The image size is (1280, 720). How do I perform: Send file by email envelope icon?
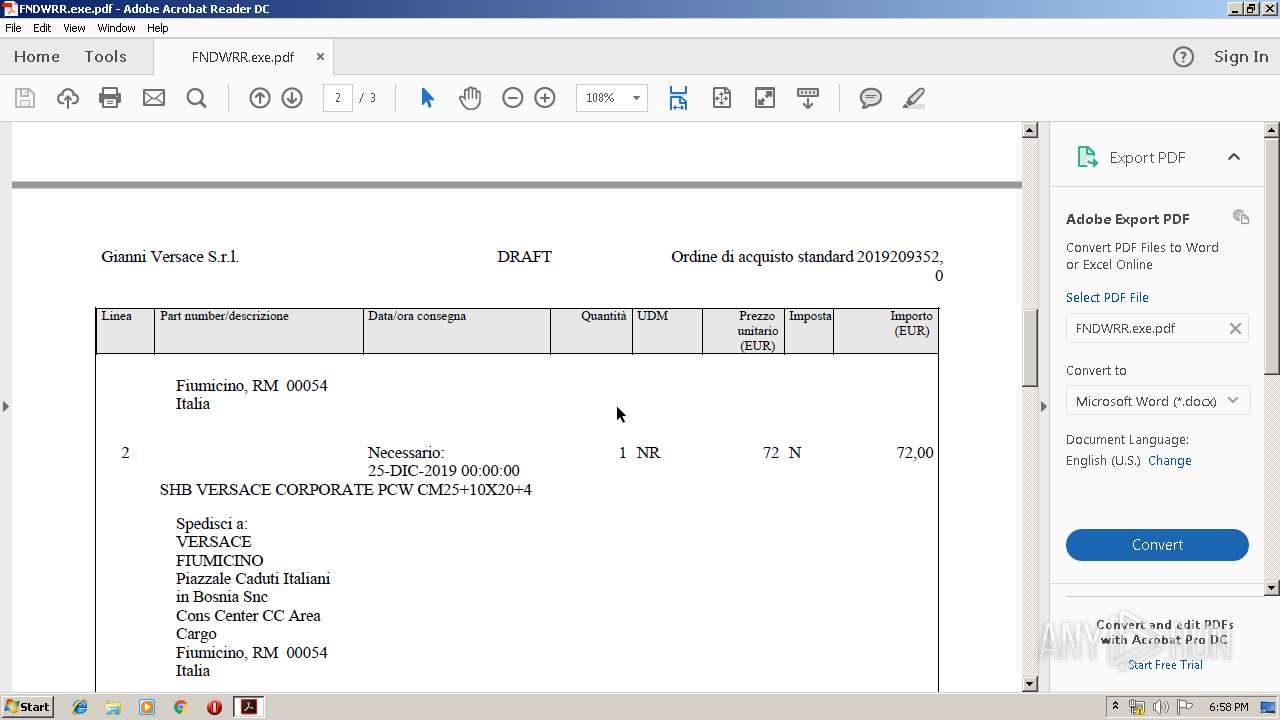[154, 98]
